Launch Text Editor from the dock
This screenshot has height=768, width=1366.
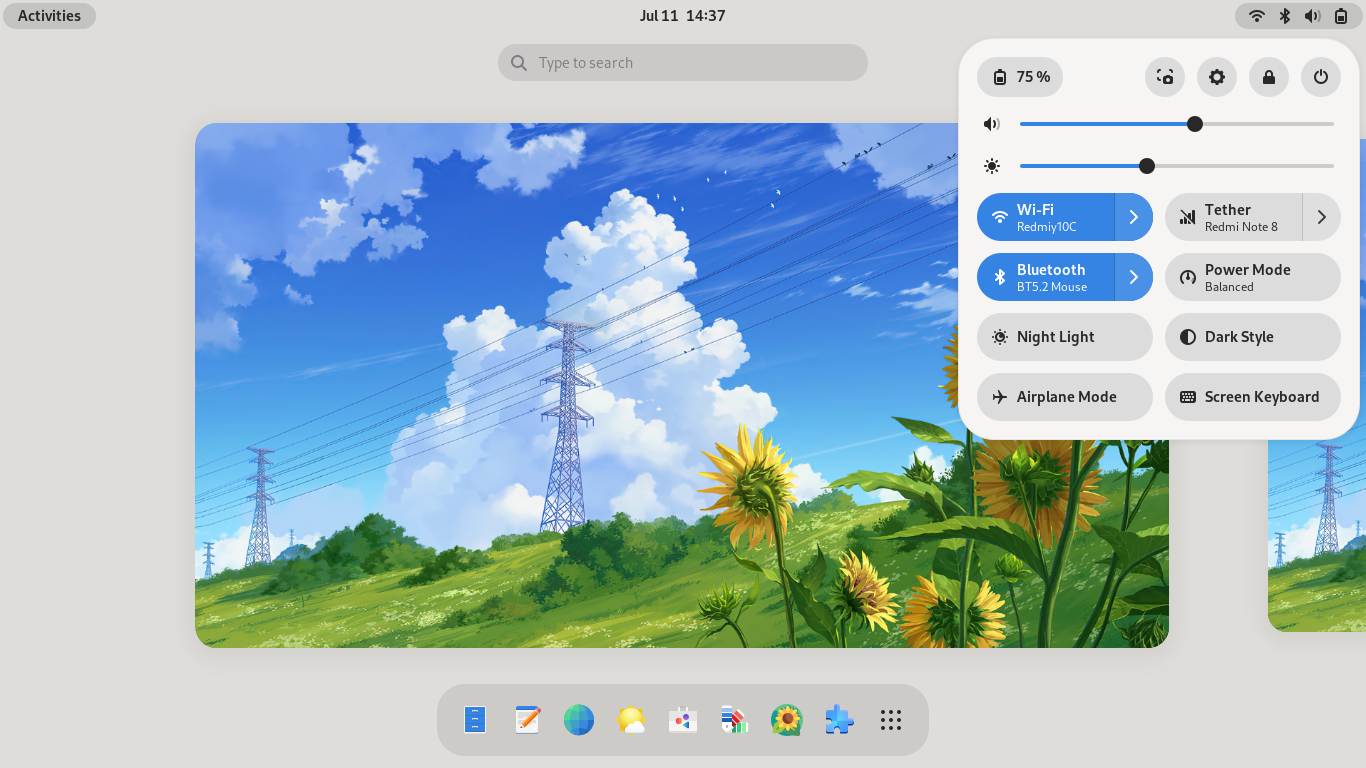[x=527, y=720]
